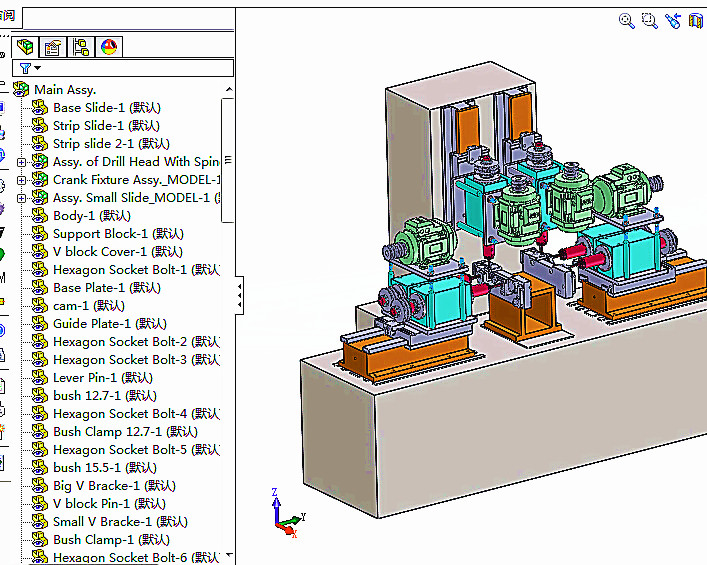Click the Zoom to Area icon
Image resolution: width=707 pixels, height=565 pixels.
click(x=649, y=21)
